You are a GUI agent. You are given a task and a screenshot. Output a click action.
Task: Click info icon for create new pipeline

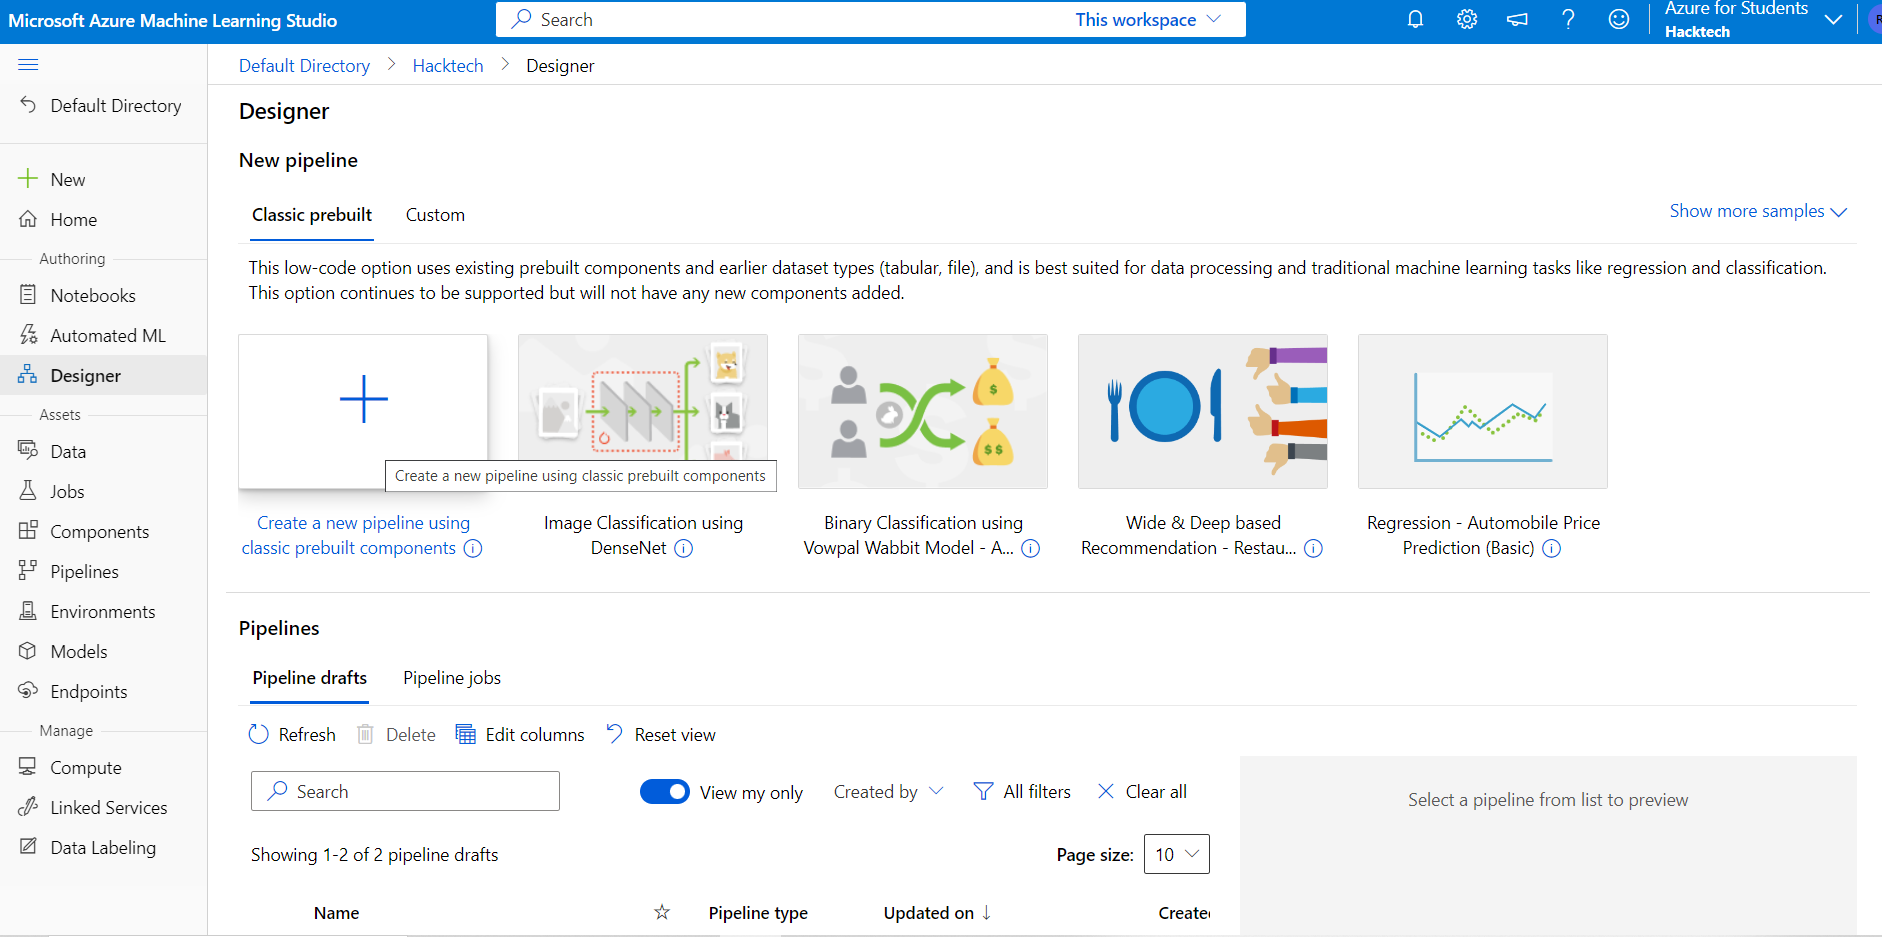pos(473,548)
